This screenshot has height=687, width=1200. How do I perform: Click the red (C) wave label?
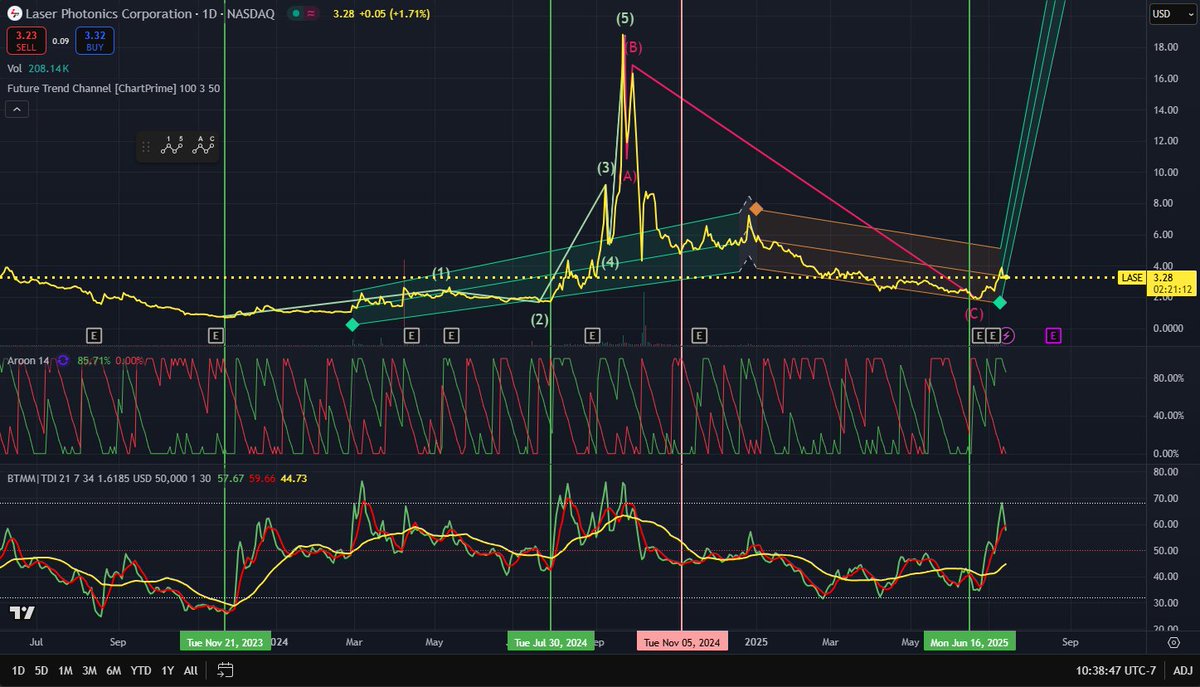click(x=974, y=314)
